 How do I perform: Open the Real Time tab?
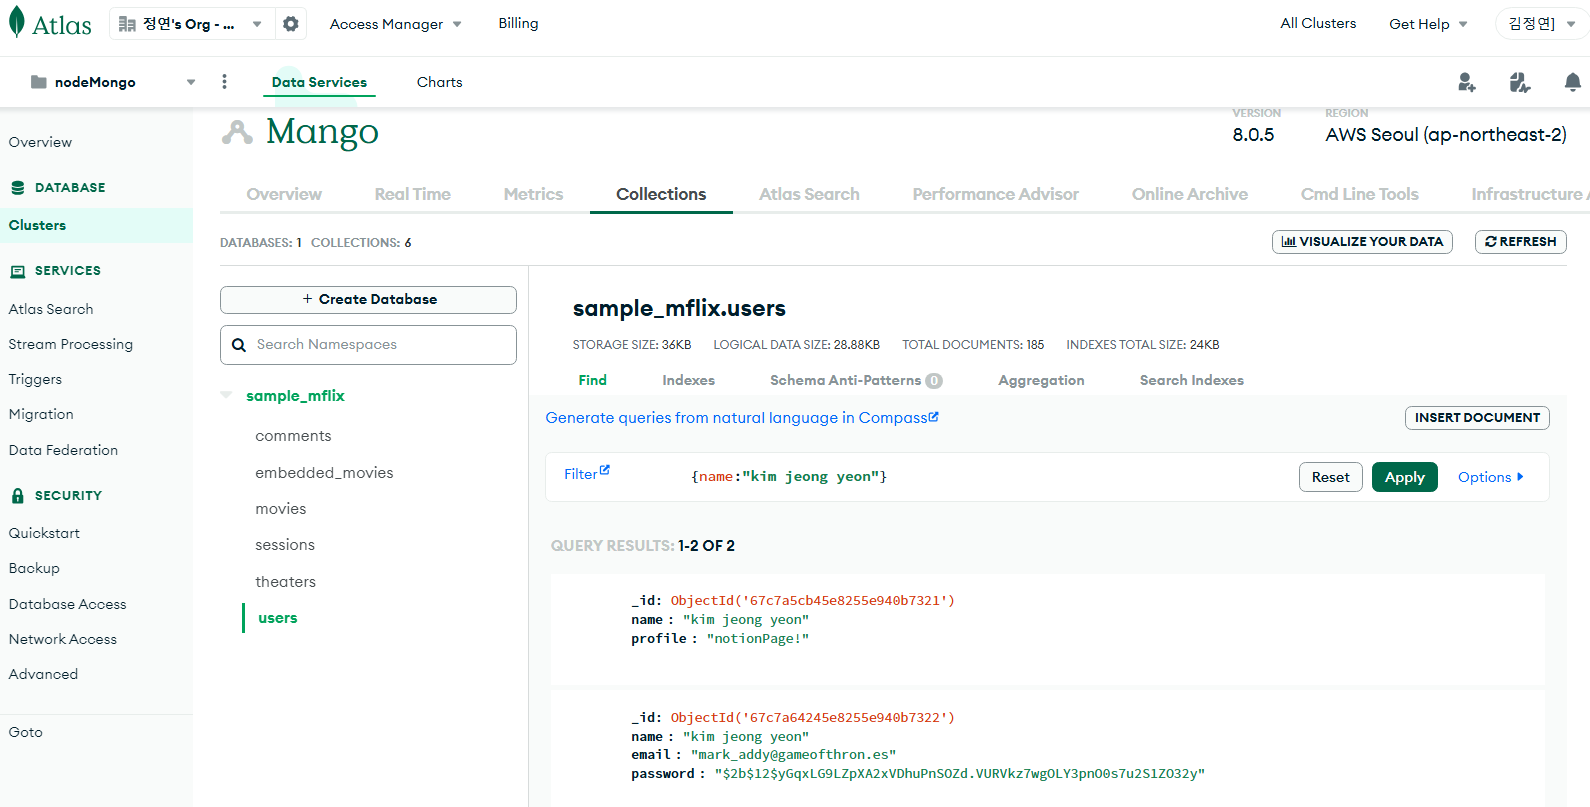[413, 194]
